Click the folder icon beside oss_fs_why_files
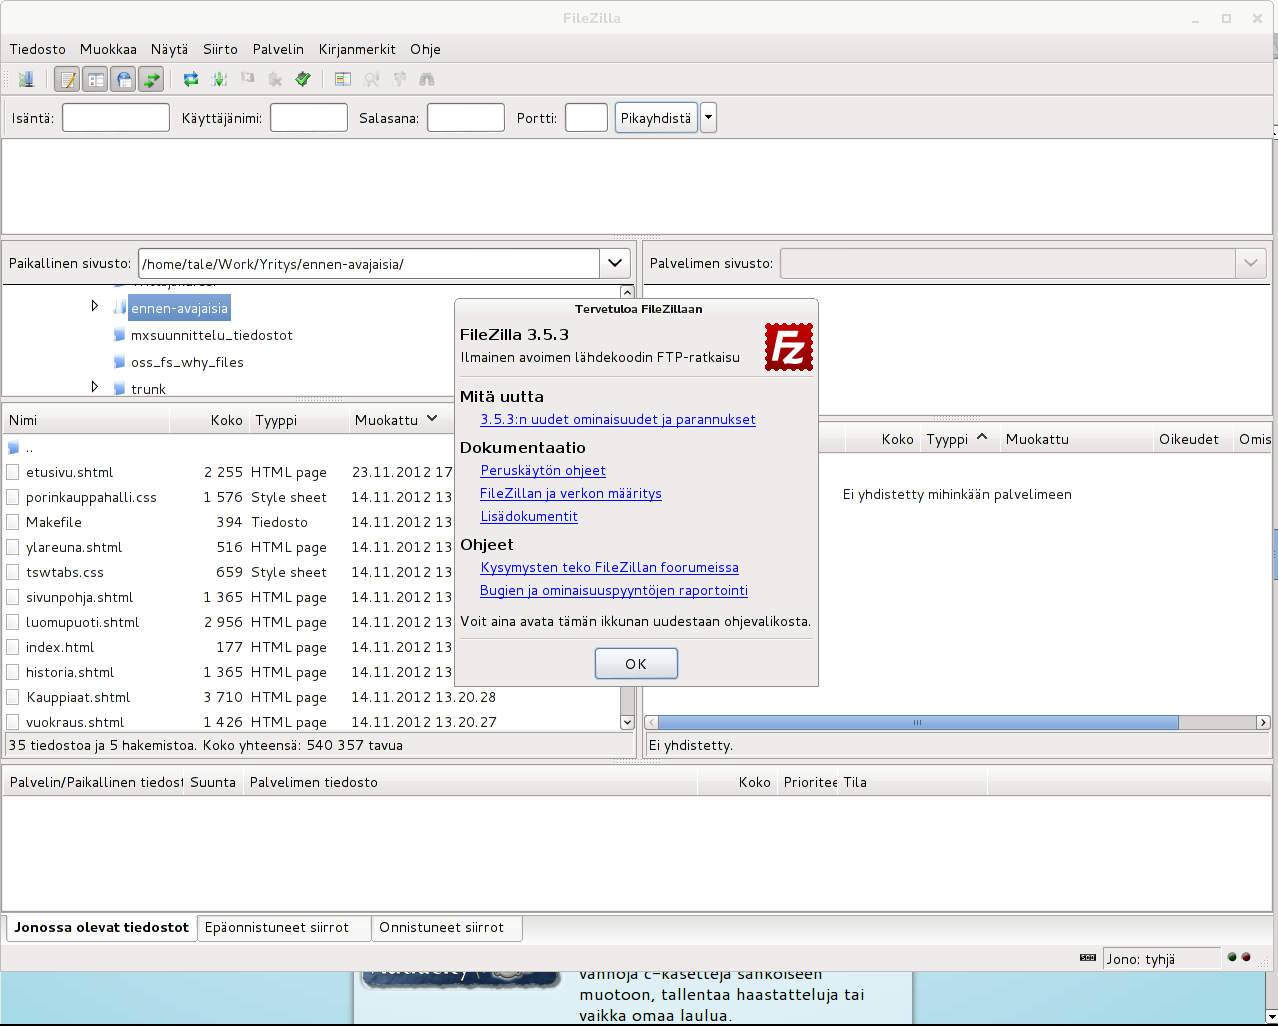 119,362
